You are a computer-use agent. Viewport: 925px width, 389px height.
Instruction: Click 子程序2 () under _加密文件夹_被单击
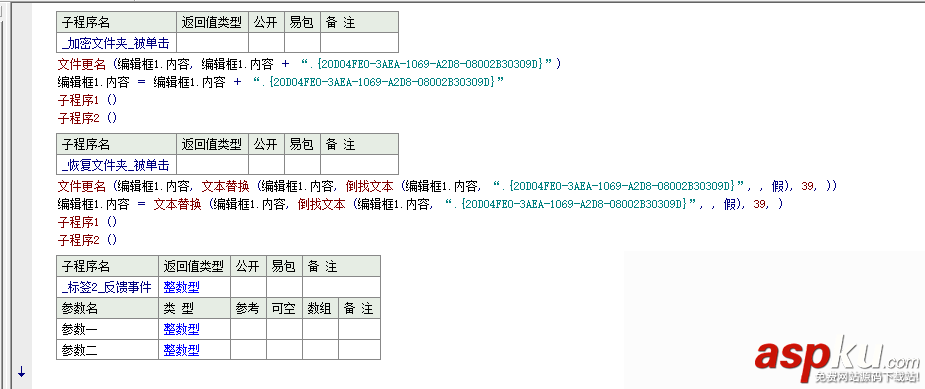click(87, 118)
